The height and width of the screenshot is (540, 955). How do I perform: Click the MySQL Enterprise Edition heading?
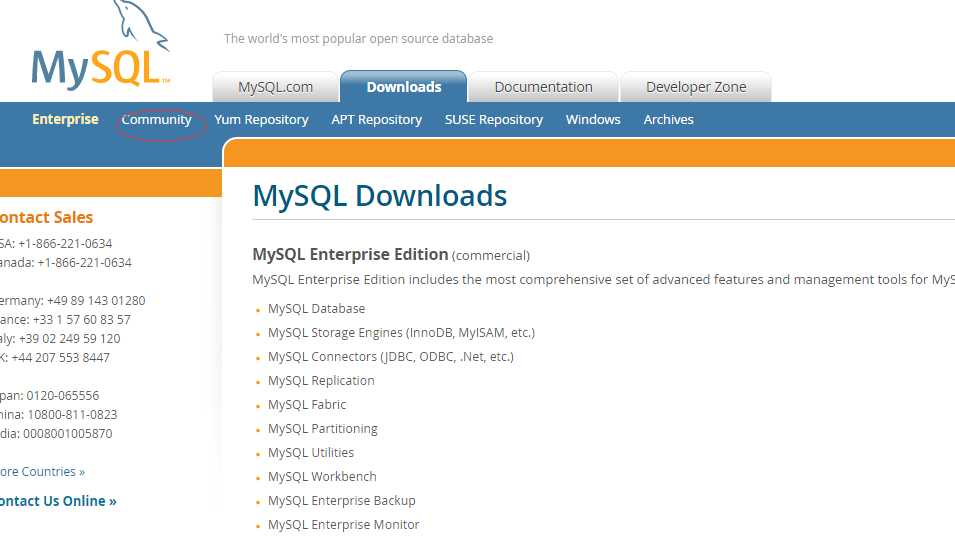[350, 254]
